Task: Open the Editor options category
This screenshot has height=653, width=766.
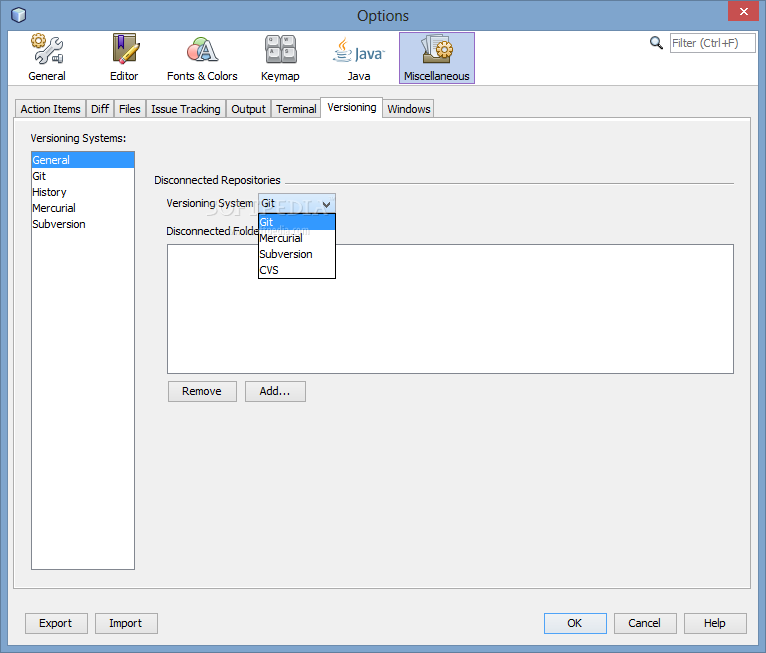Action: pos(124,58)
